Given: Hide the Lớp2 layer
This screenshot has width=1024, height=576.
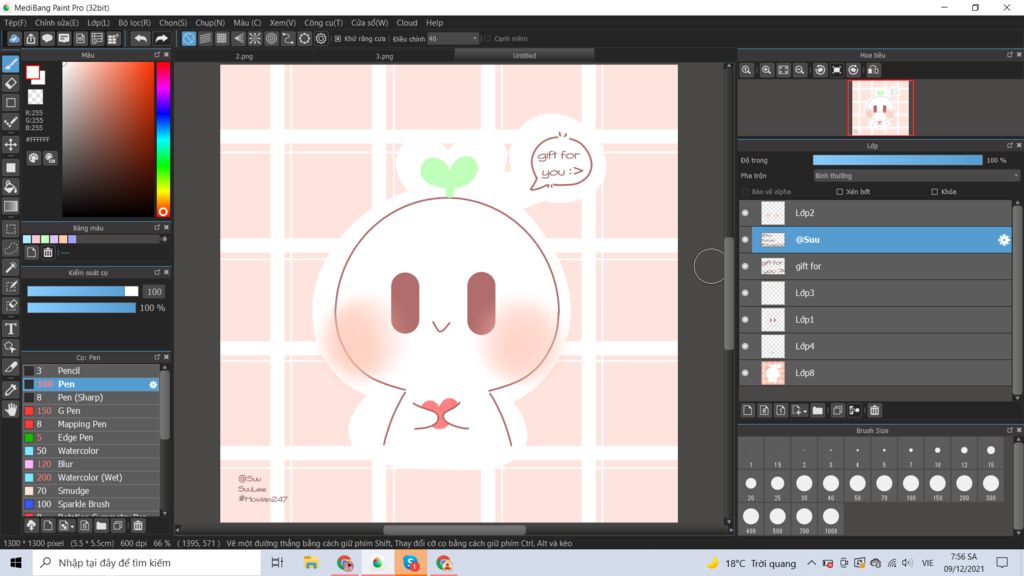Looking at the screenshot, I should pos(745,213).
